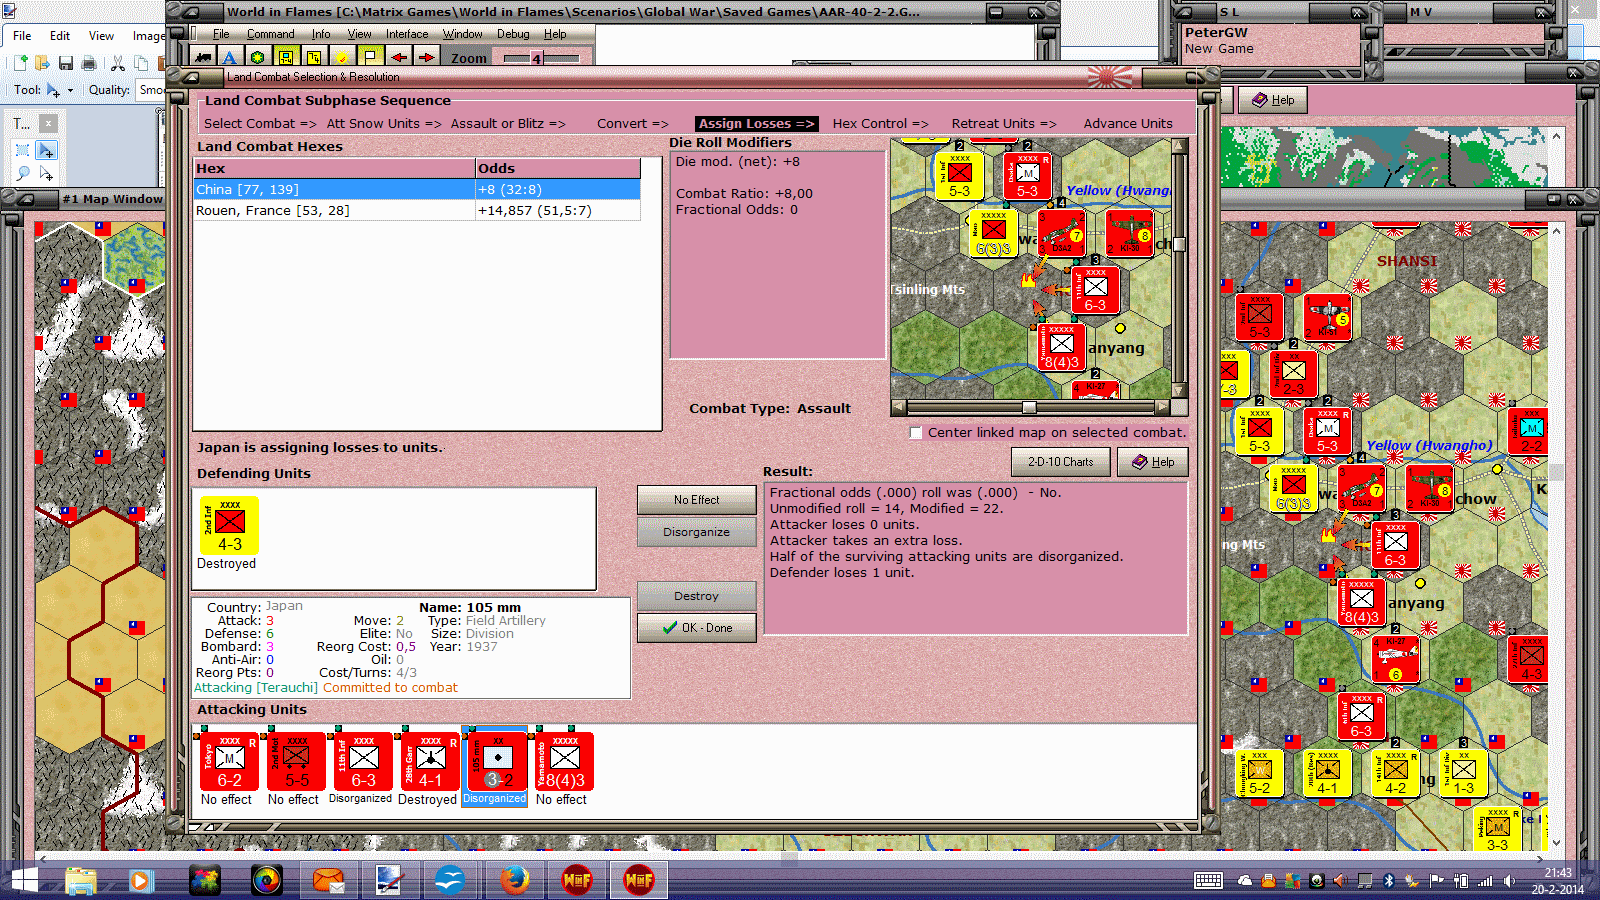1600x900 pixels.
Task: Open the Edit menu in the image editor
Action: coord(60,36)
